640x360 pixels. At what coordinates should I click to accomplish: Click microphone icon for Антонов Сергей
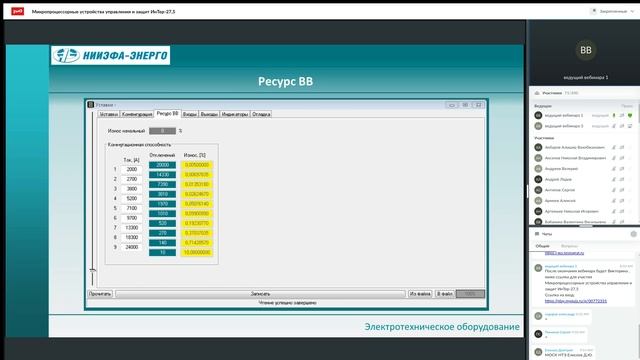click(x=613, y=190)
